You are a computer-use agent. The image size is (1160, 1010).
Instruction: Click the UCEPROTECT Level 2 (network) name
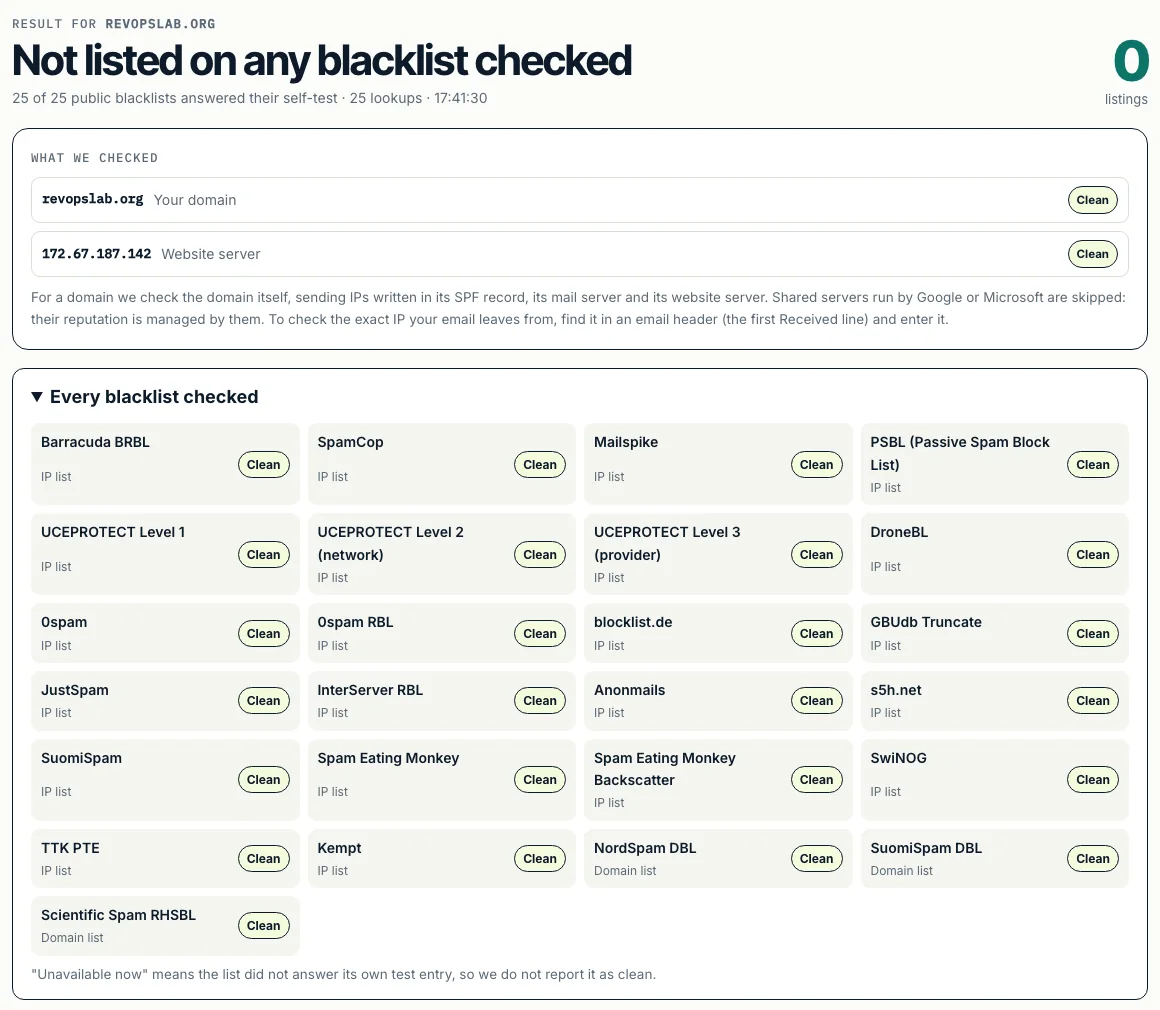391,543
